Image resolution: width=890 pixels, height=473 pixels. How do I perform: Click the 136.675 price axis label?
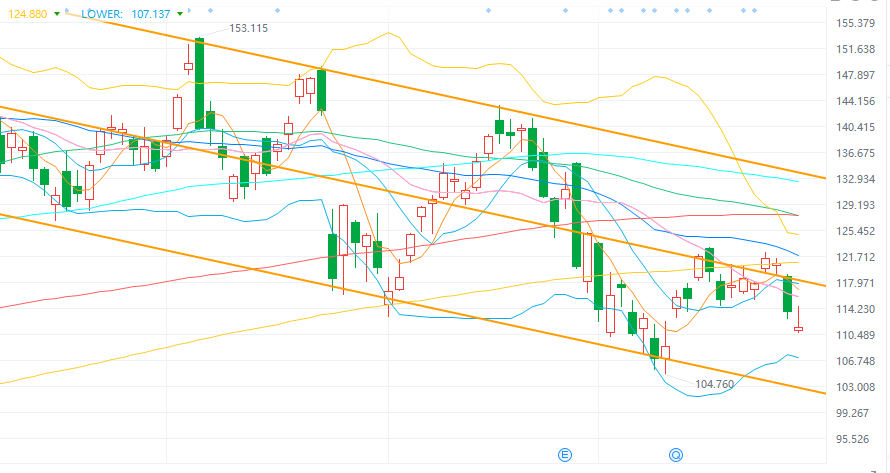(x=855, y=153)
